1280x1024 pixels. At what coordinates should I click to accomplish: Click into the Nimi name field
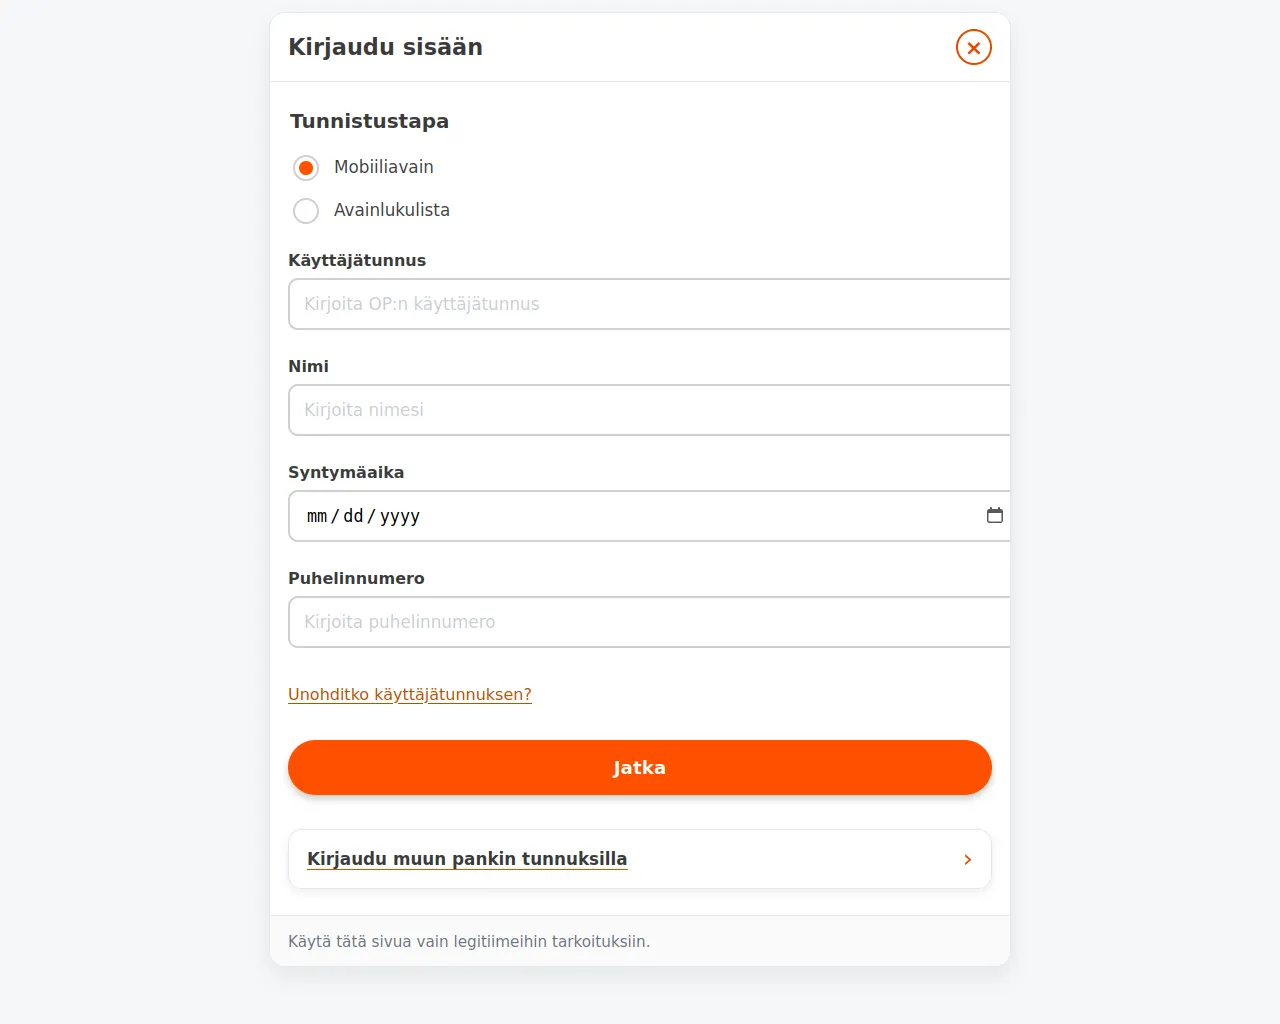click(x=648, y=410)
